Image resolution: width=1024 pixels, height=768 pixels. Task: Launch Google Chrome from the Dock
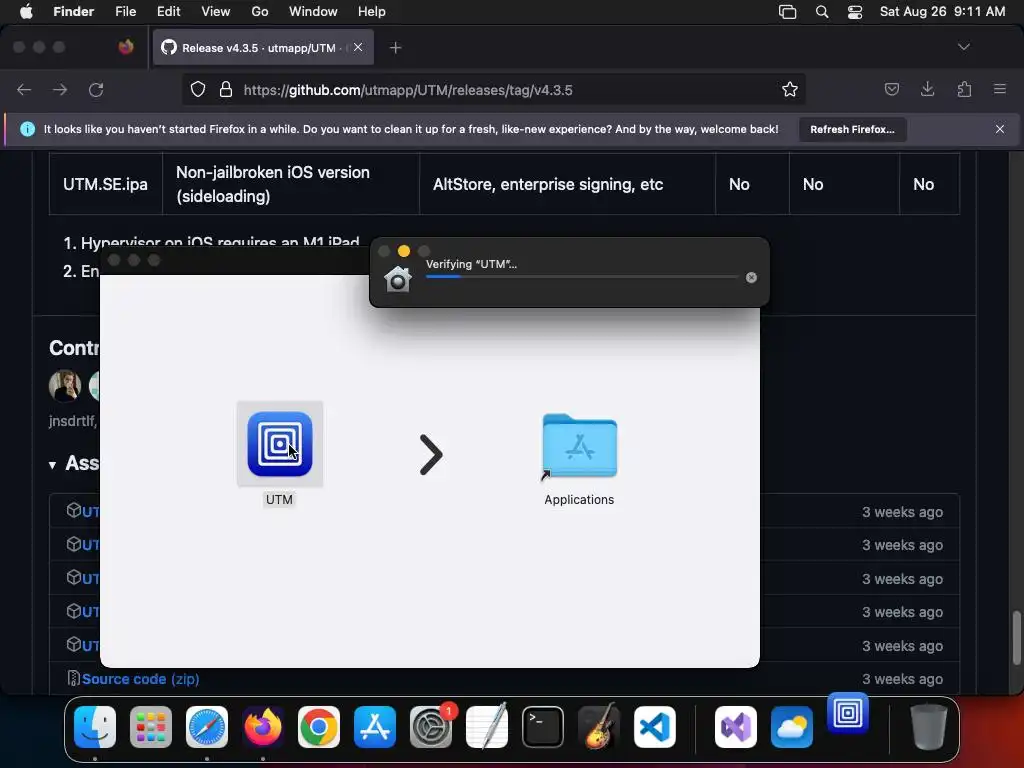319,727
